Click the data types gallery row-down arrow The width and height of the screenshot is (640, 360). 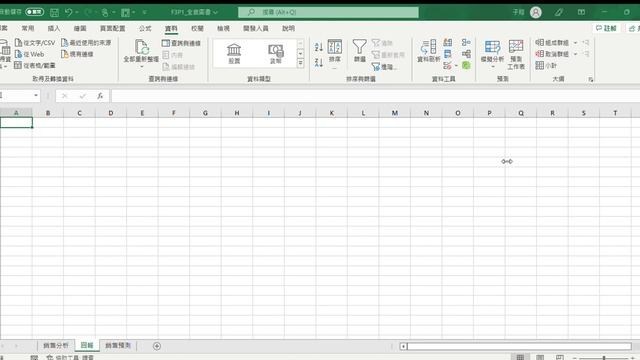pyautogui.click(x=300, y=53)
